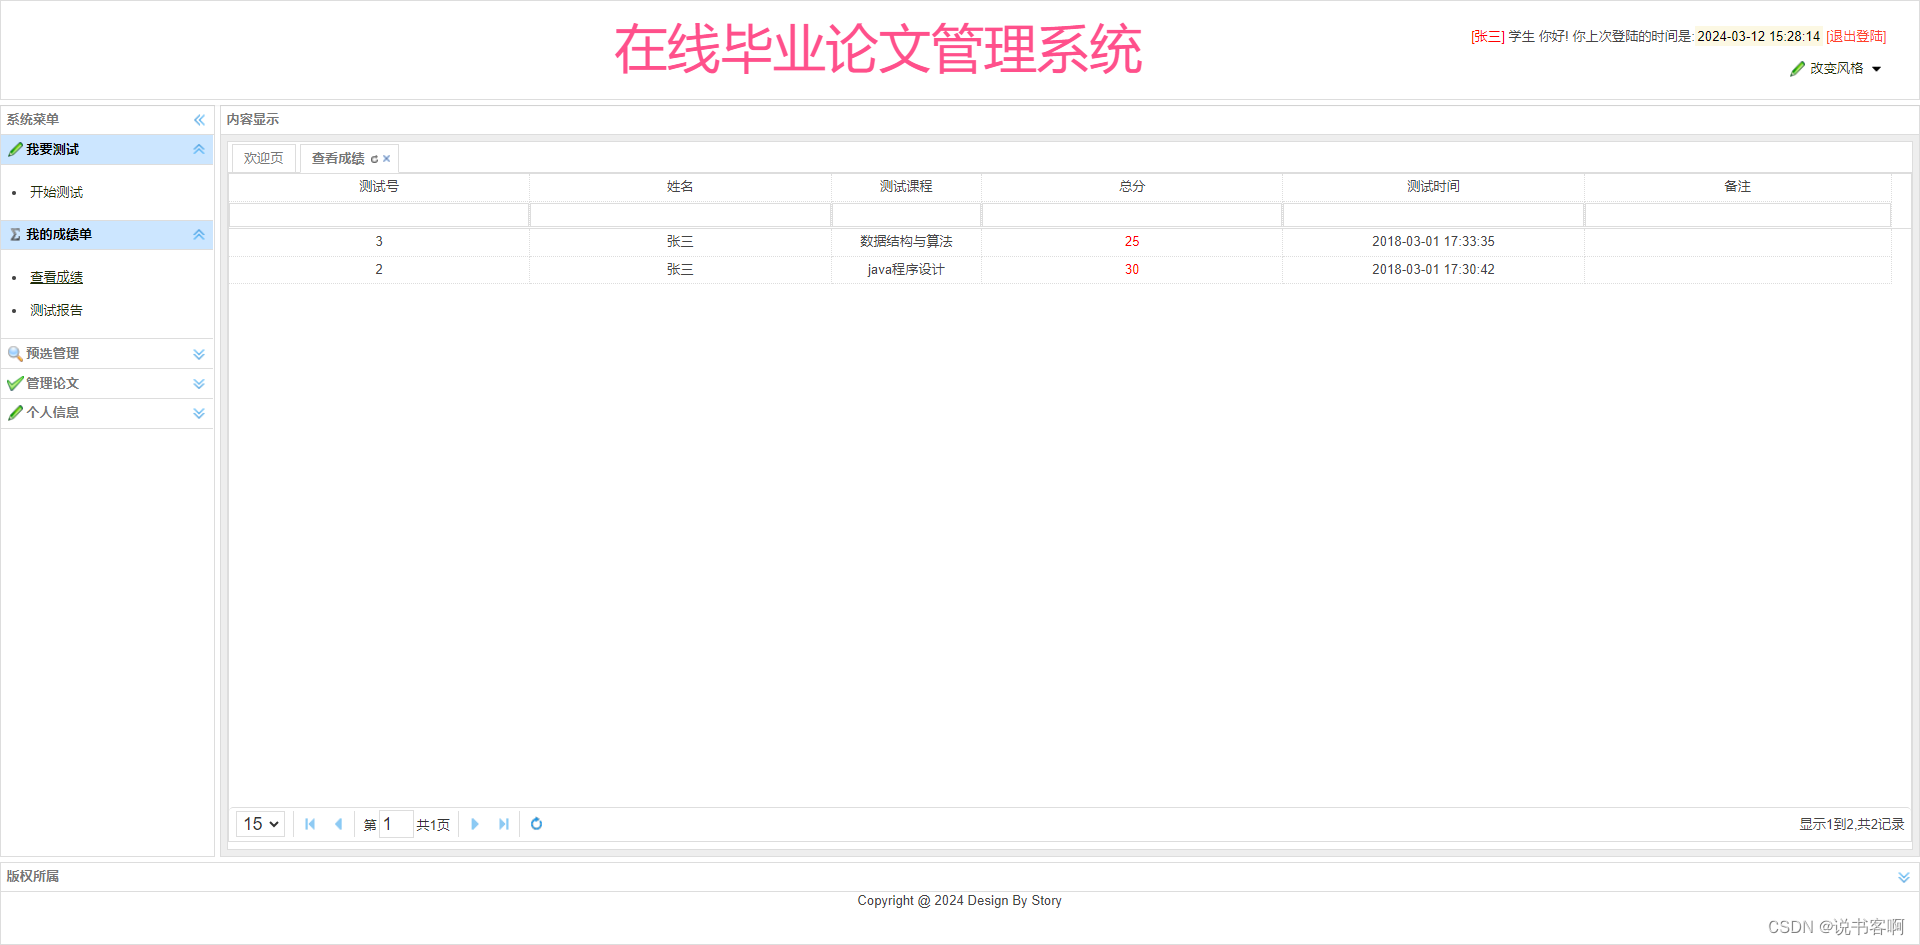This screenshot has width=1920, height=945.
Task: Go to the last page of results
Action: [x=503, y=824]
